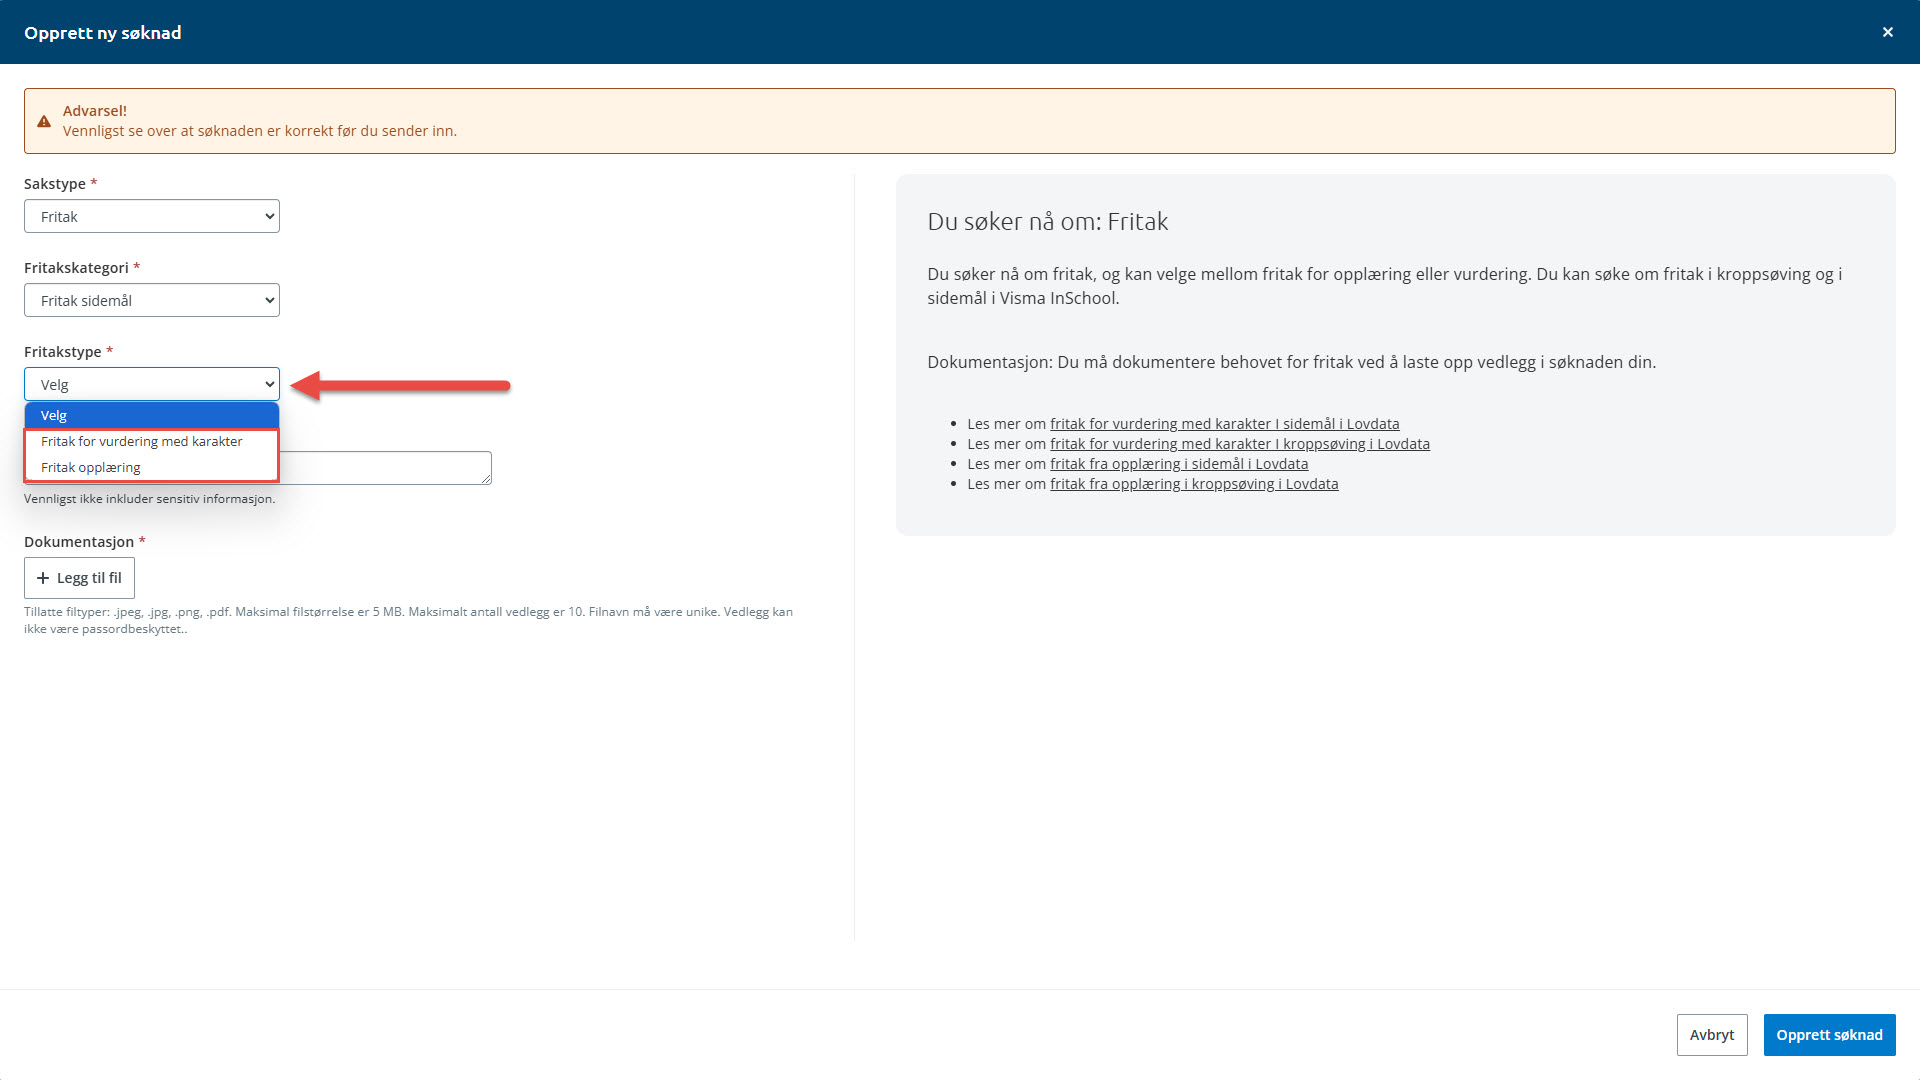Viewport: 1920px width, 1080px height.
Task: Click the warning triangle icon
Action: pyautogui.click(x=44, y=121)
